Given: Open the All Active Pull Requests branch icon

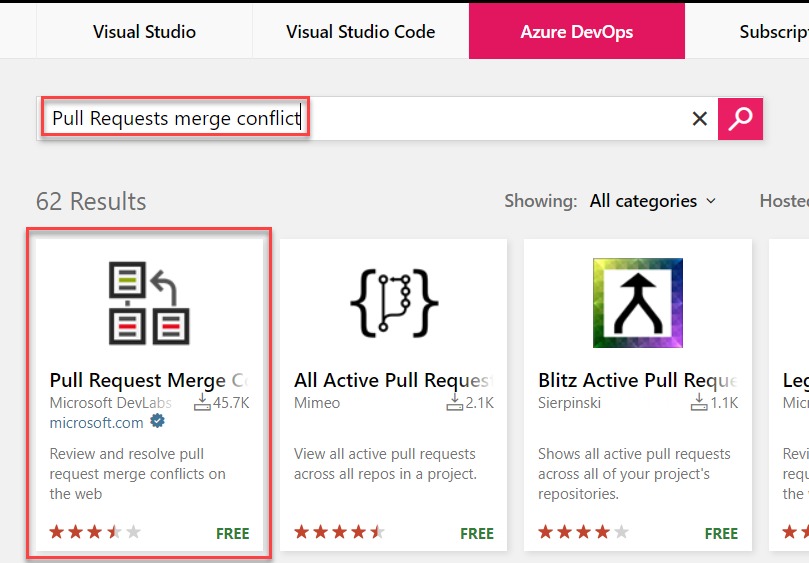Looking at the screenshot, I should [394, 303].
